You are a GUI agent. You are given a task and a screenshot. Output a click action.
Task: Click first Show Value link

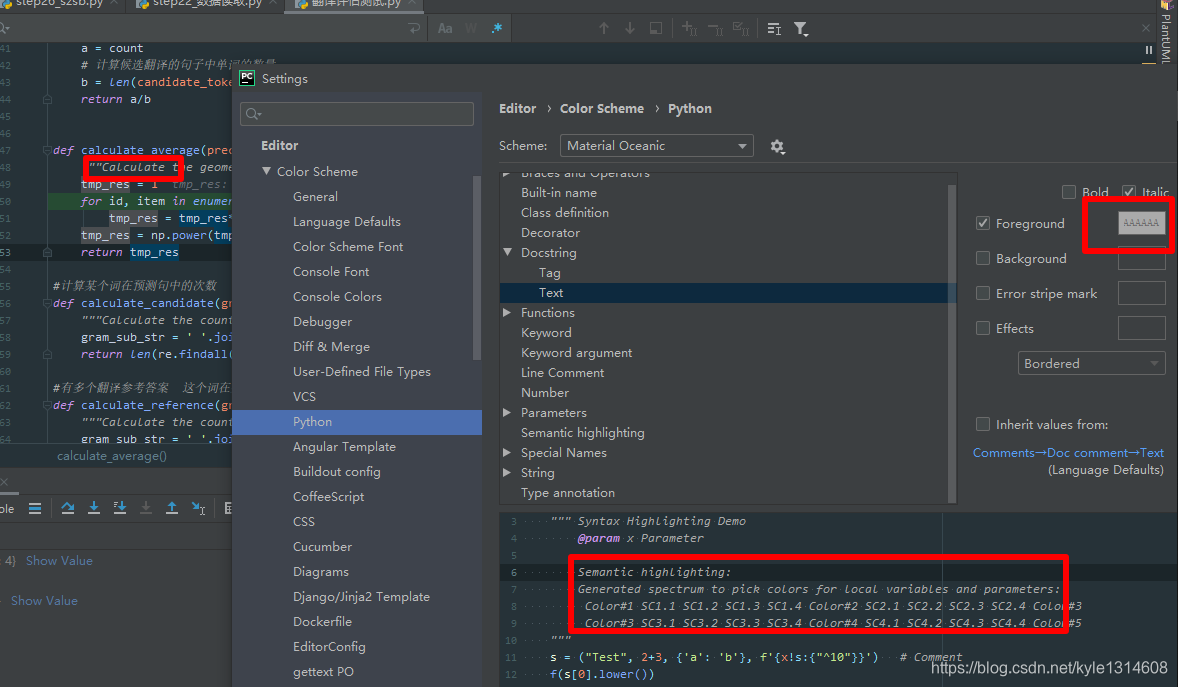coord(59,561)
